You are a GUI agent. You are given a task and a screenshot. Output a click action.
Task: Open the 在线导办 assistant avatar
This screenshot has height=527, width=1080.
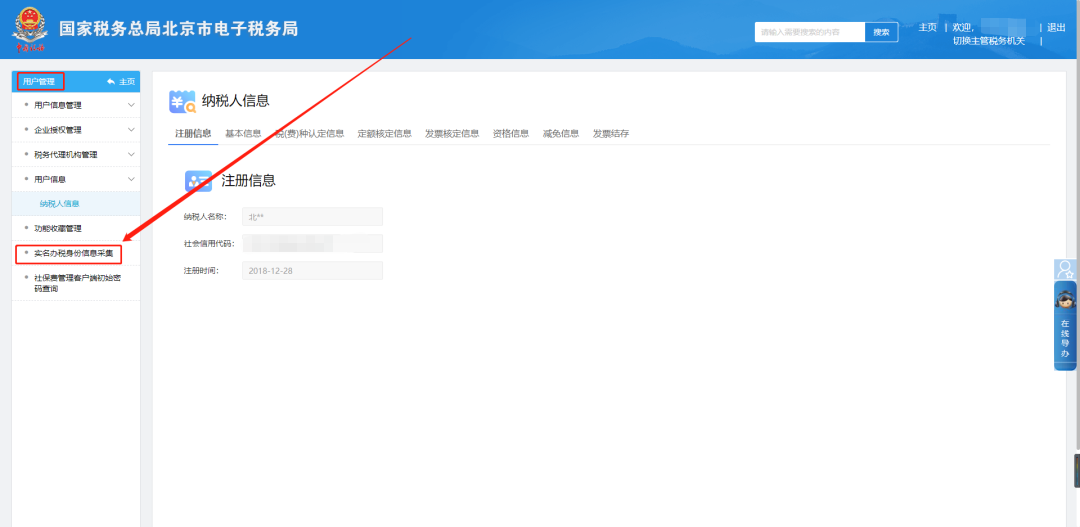pyautogui.click(x=1065, y=299)
